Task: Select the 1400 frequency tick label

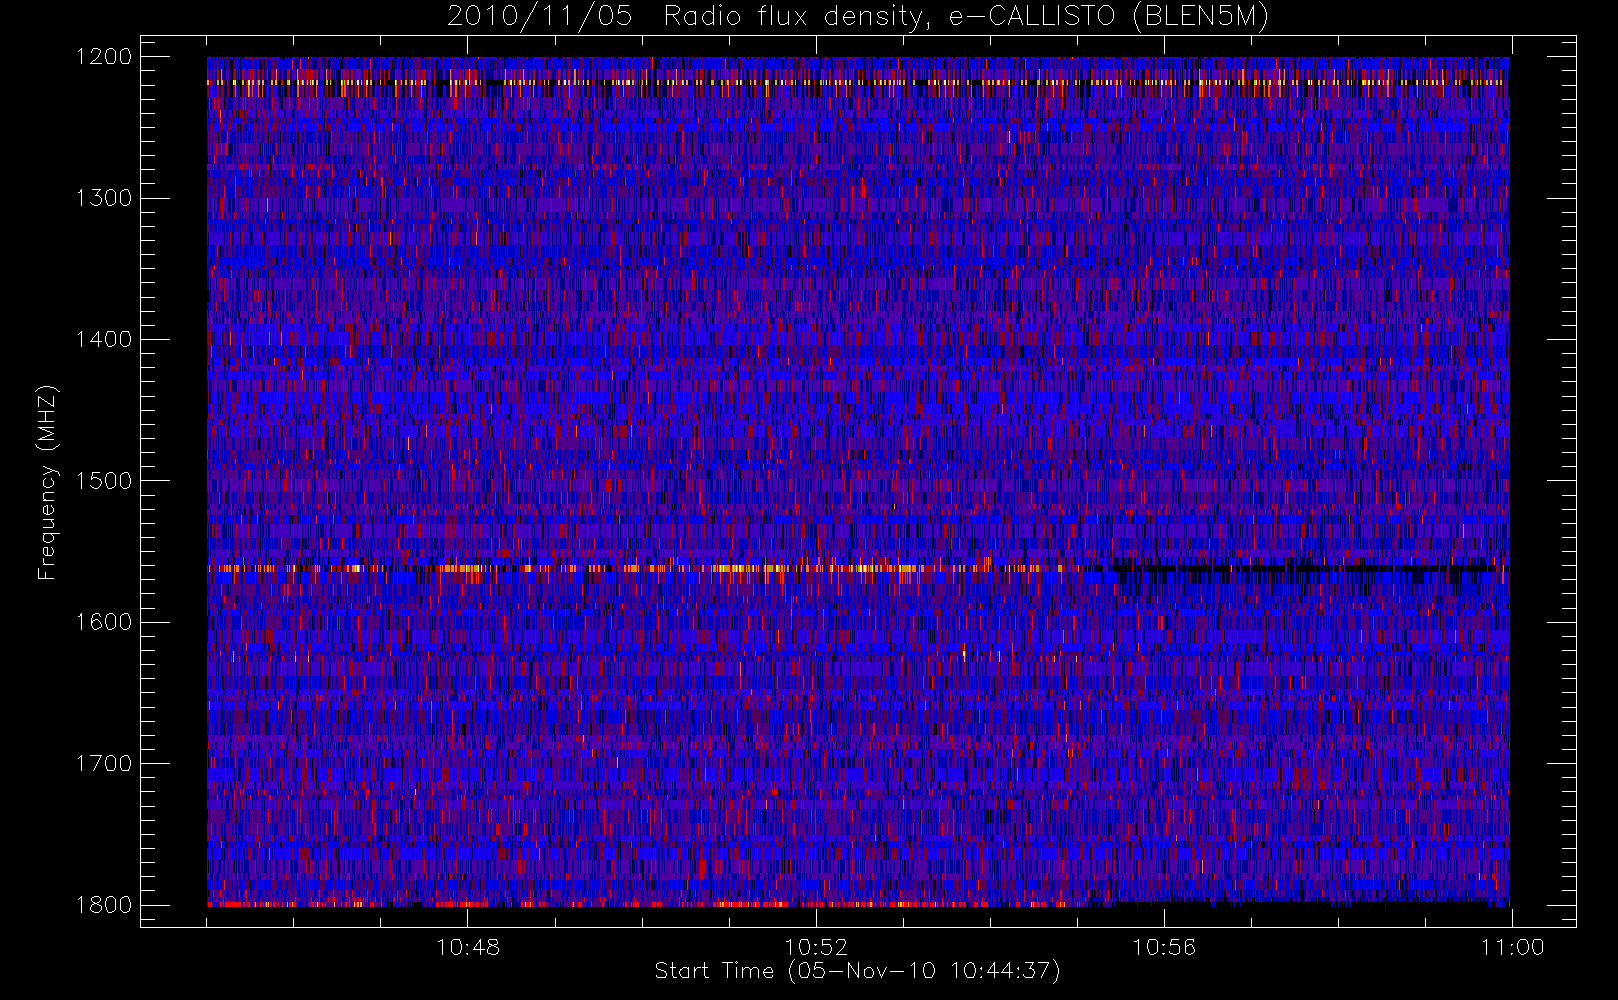Action: coord(104,340)
